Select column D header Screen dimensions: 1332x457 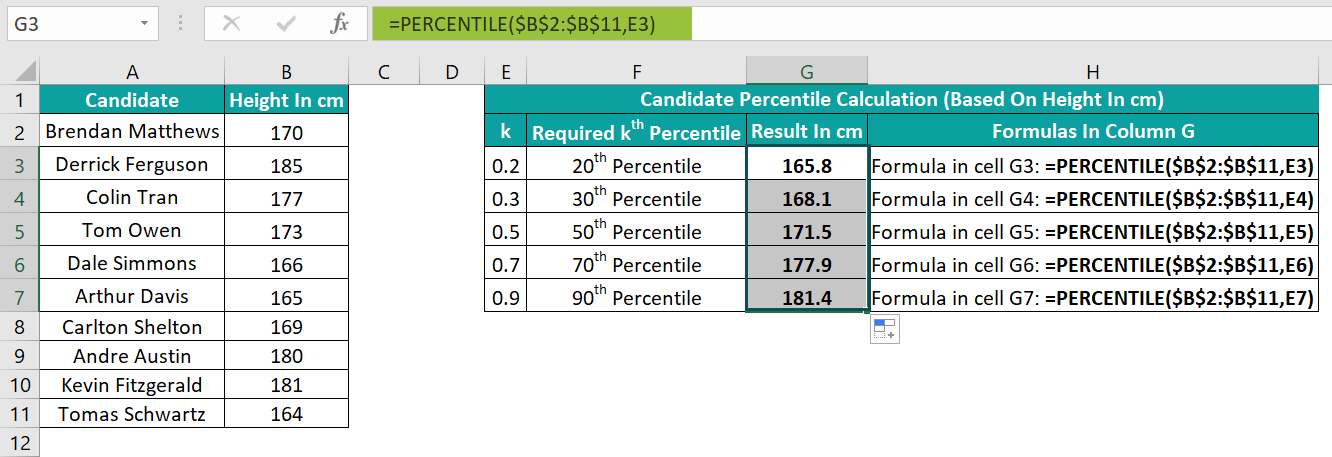tap(451, 72)
